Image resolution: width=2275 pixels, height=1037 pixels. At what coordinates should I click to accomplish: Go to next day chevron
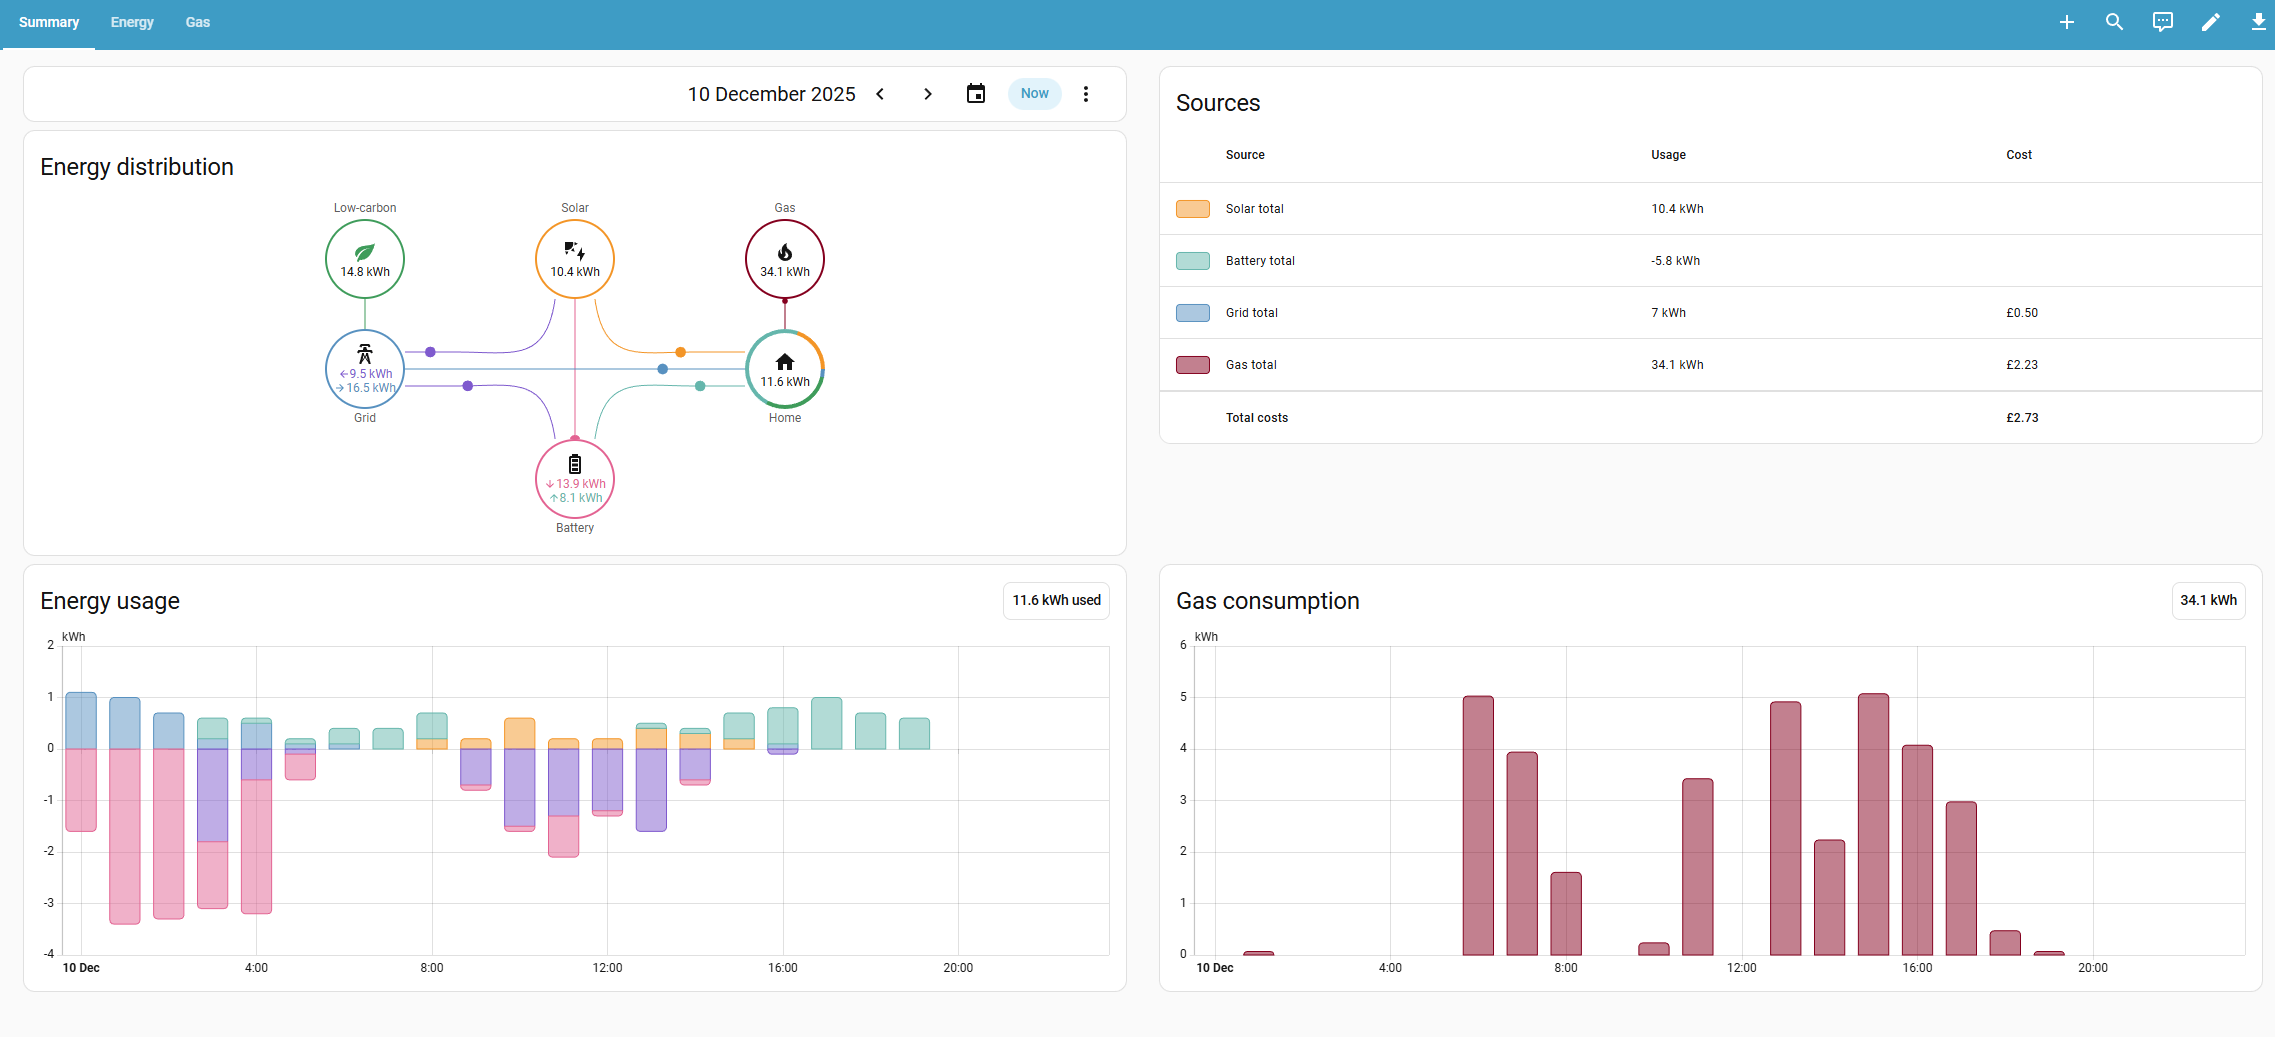point(928,94)
